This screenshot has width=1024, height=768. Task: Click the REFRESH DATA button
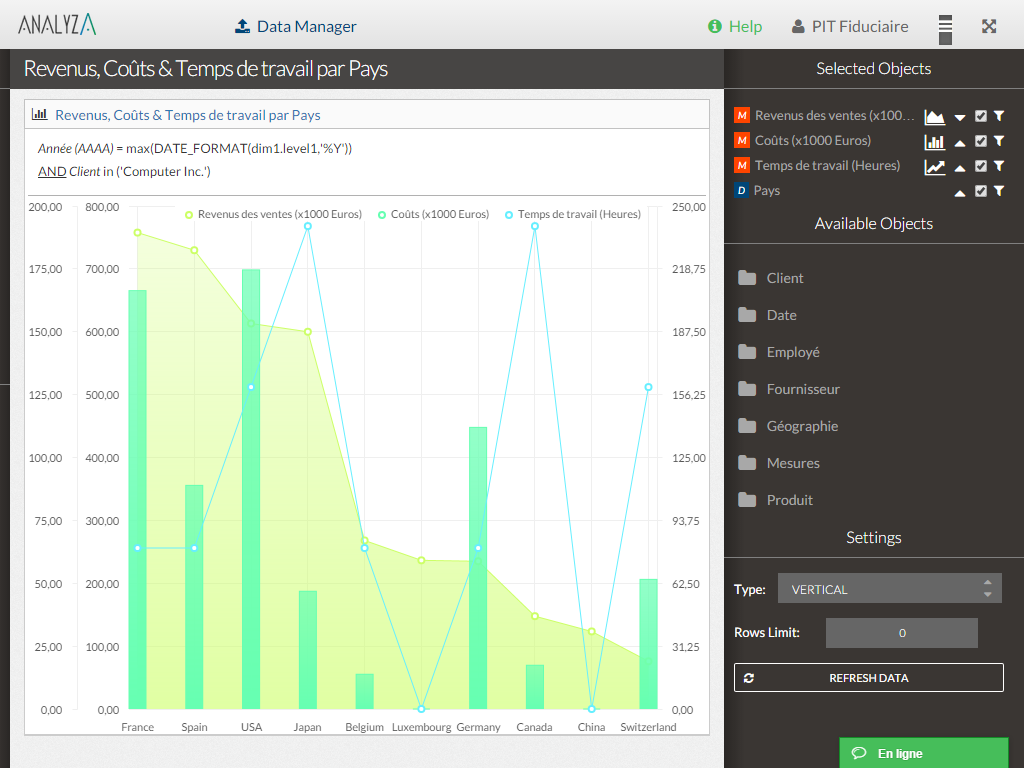[x=868, y=677]
